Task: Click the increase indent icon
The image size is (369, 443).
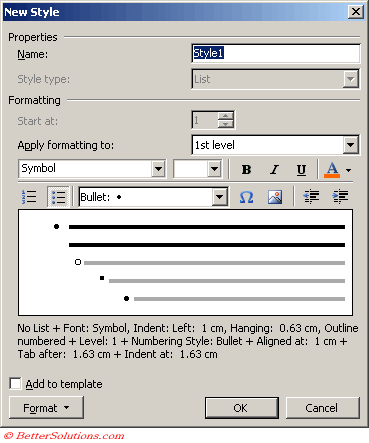Action: coord(340,197)
